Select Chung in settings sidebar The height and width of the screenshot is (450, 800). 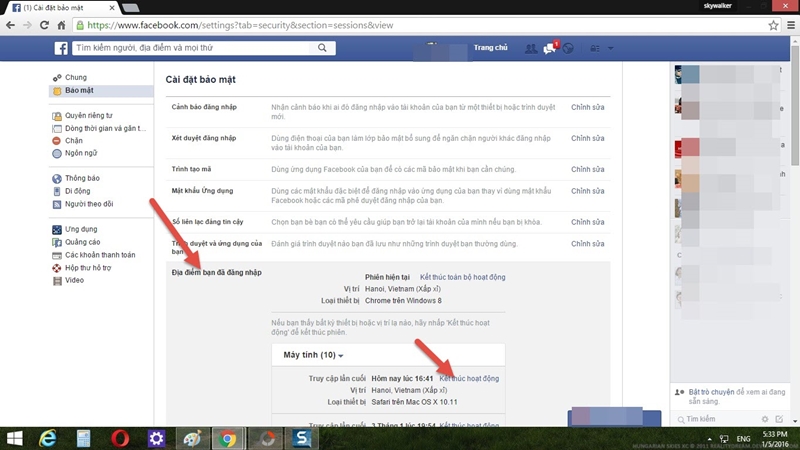76,77
